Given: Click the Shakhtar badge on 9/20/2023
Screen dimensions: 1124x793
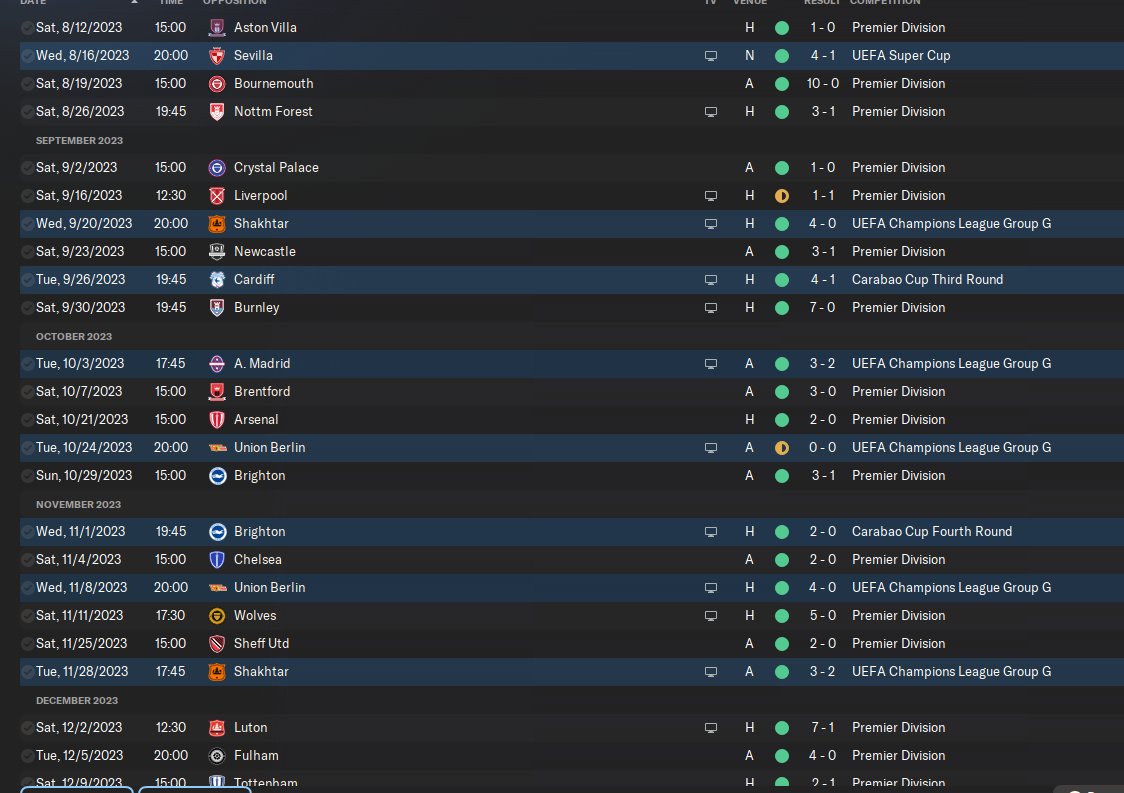Looking at the screenshot, I should (216, 224).
